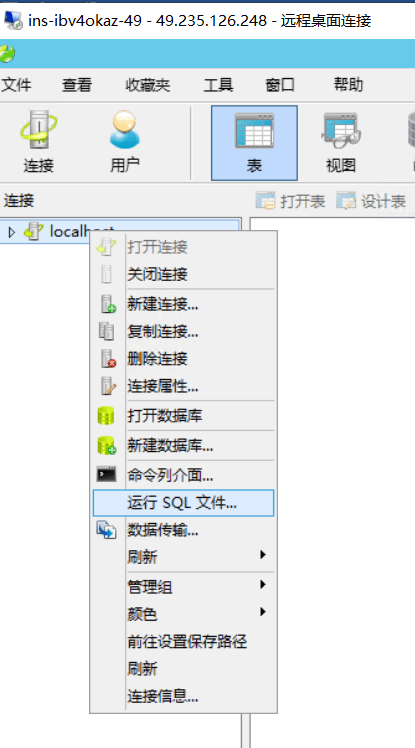Expand the 颜色 submenu arrow
The height and width of the screenshot is (748, 415).
pyautogui.click(x=262, y=612)
